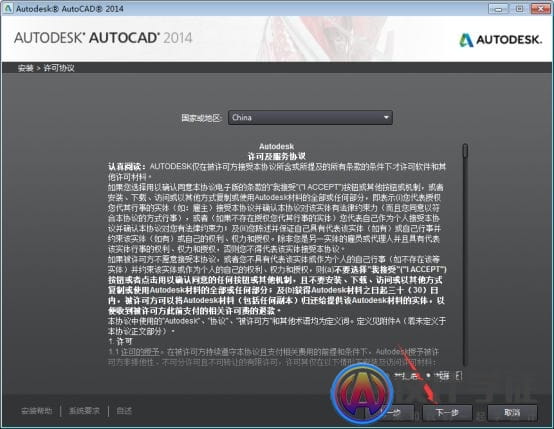Open the 安装帮助 installation help link
The height and width of the screenshot is (429, 554).
[37, 411]
